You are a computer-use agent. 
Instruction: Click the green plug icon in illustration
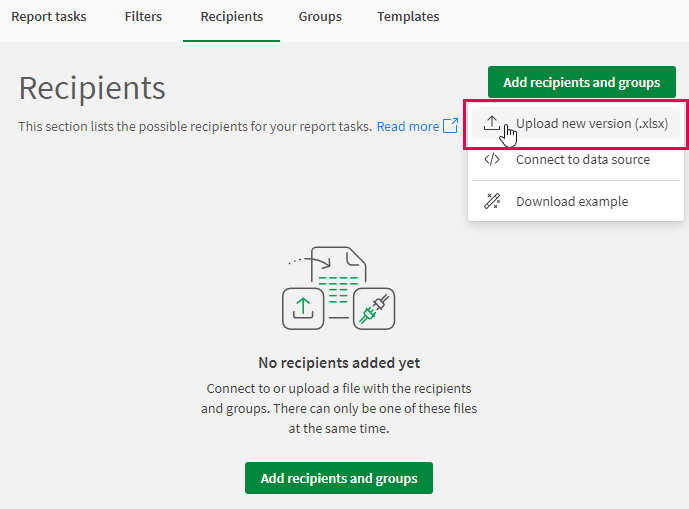374,308
